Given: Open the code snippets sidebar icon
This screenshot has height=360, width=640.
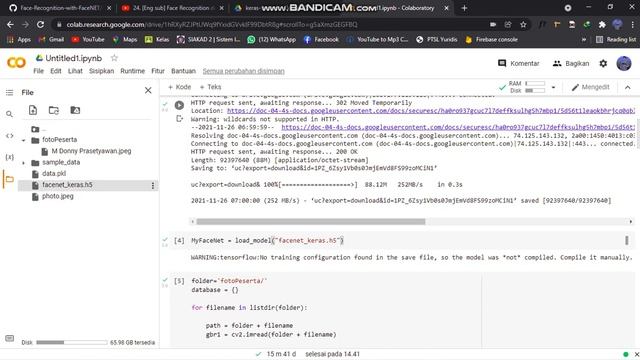Looking at the screenshot, I should pos(9,136).
